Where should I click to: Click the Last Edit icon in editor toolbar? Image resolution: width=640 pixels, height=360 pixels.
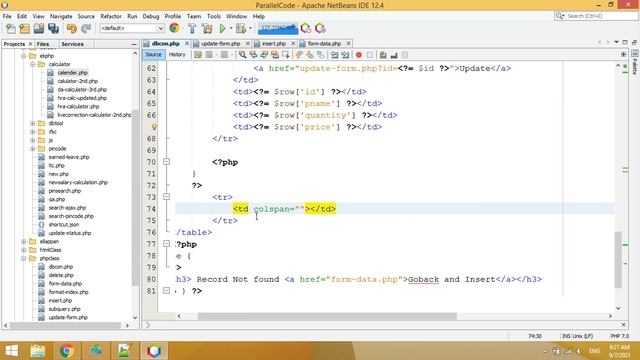pyautogui.click(x=198, y=55)
